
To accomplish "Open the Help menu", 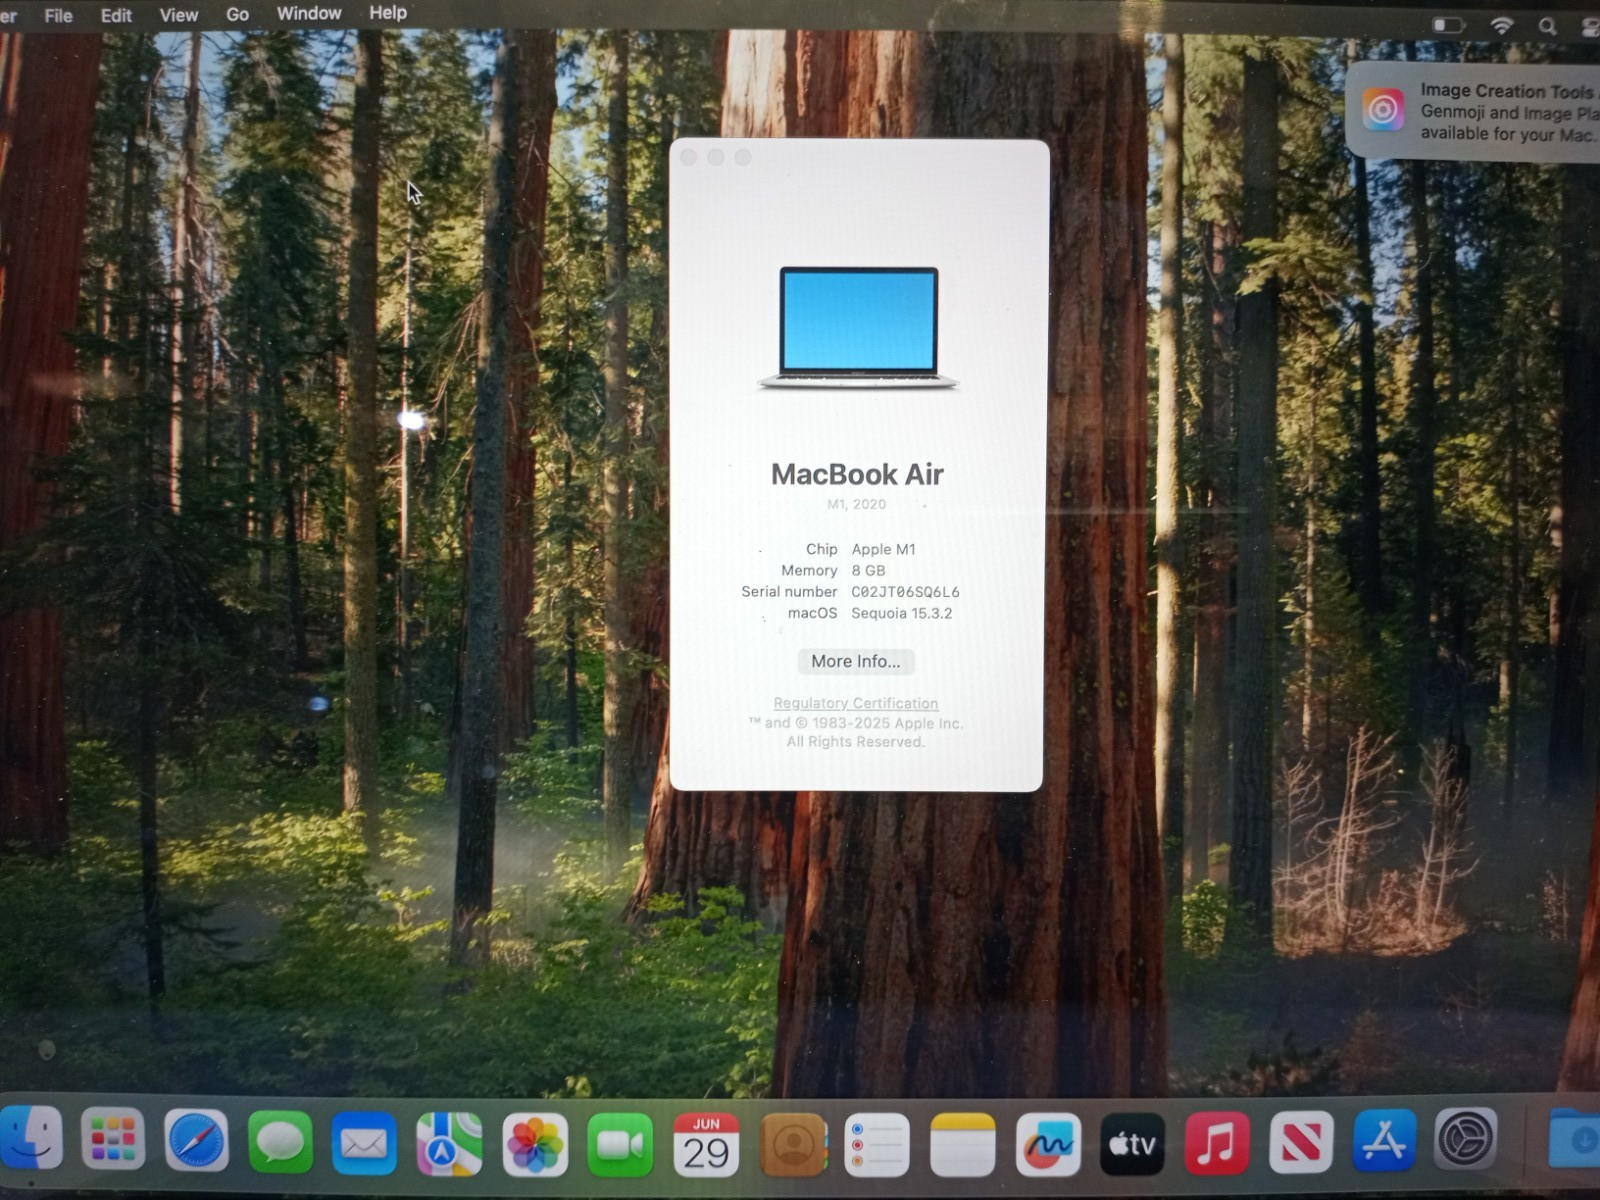I will point(388,12).
